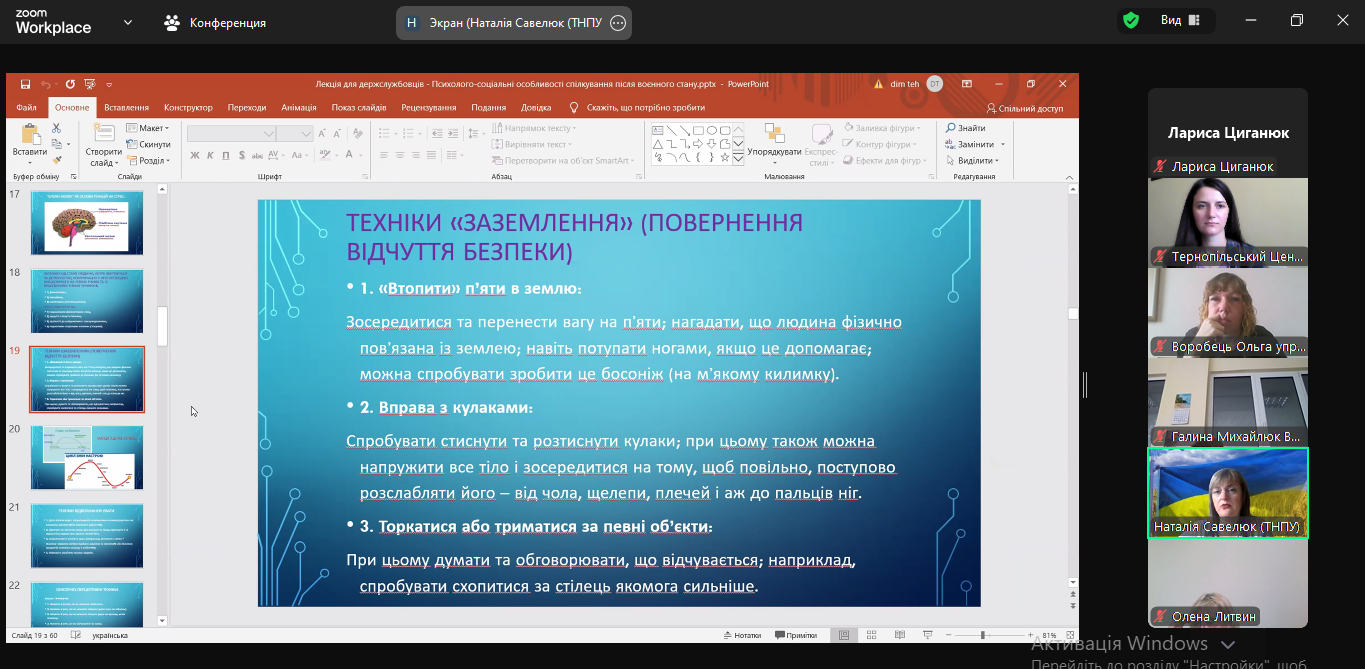
Task: Open the Вставлення ribbon tab
Action: pyautogui.click(x=126, y=108)
